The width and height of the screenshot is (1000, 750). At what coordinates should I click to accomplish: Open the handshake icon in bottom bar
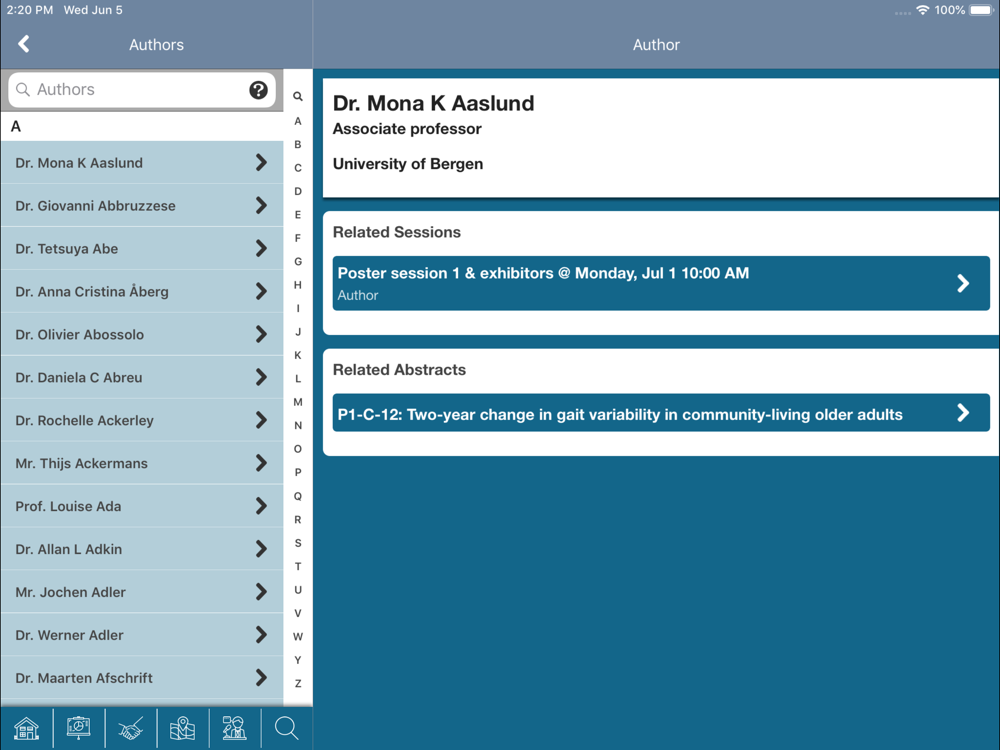(131, 728)
